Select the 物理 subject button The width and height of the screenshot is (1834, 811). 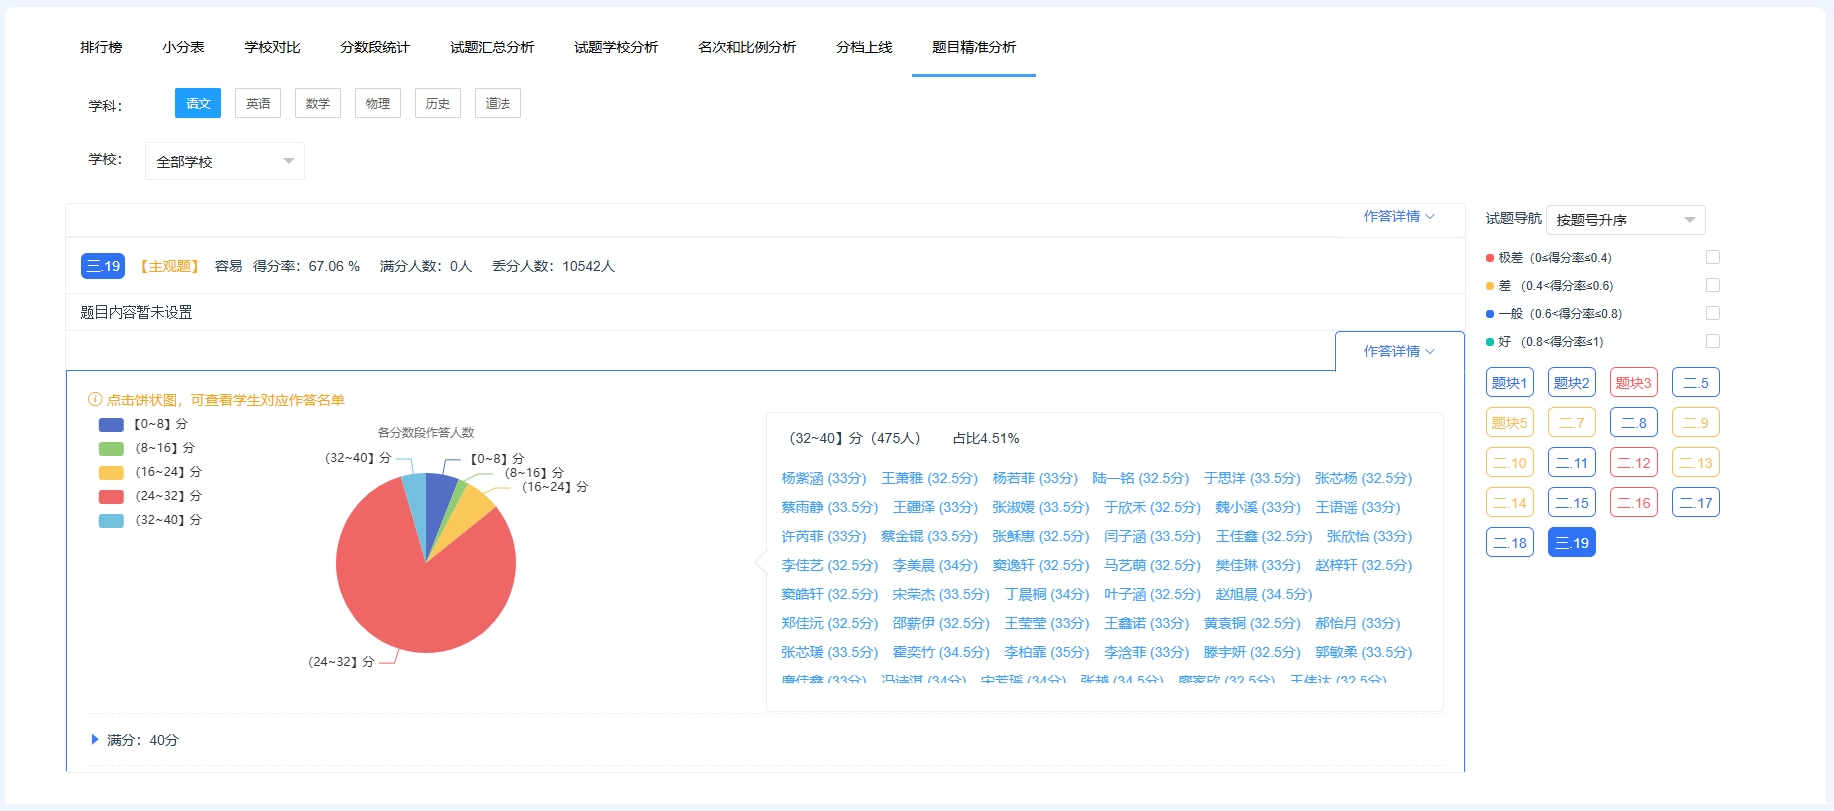click(x=378, y=103)
